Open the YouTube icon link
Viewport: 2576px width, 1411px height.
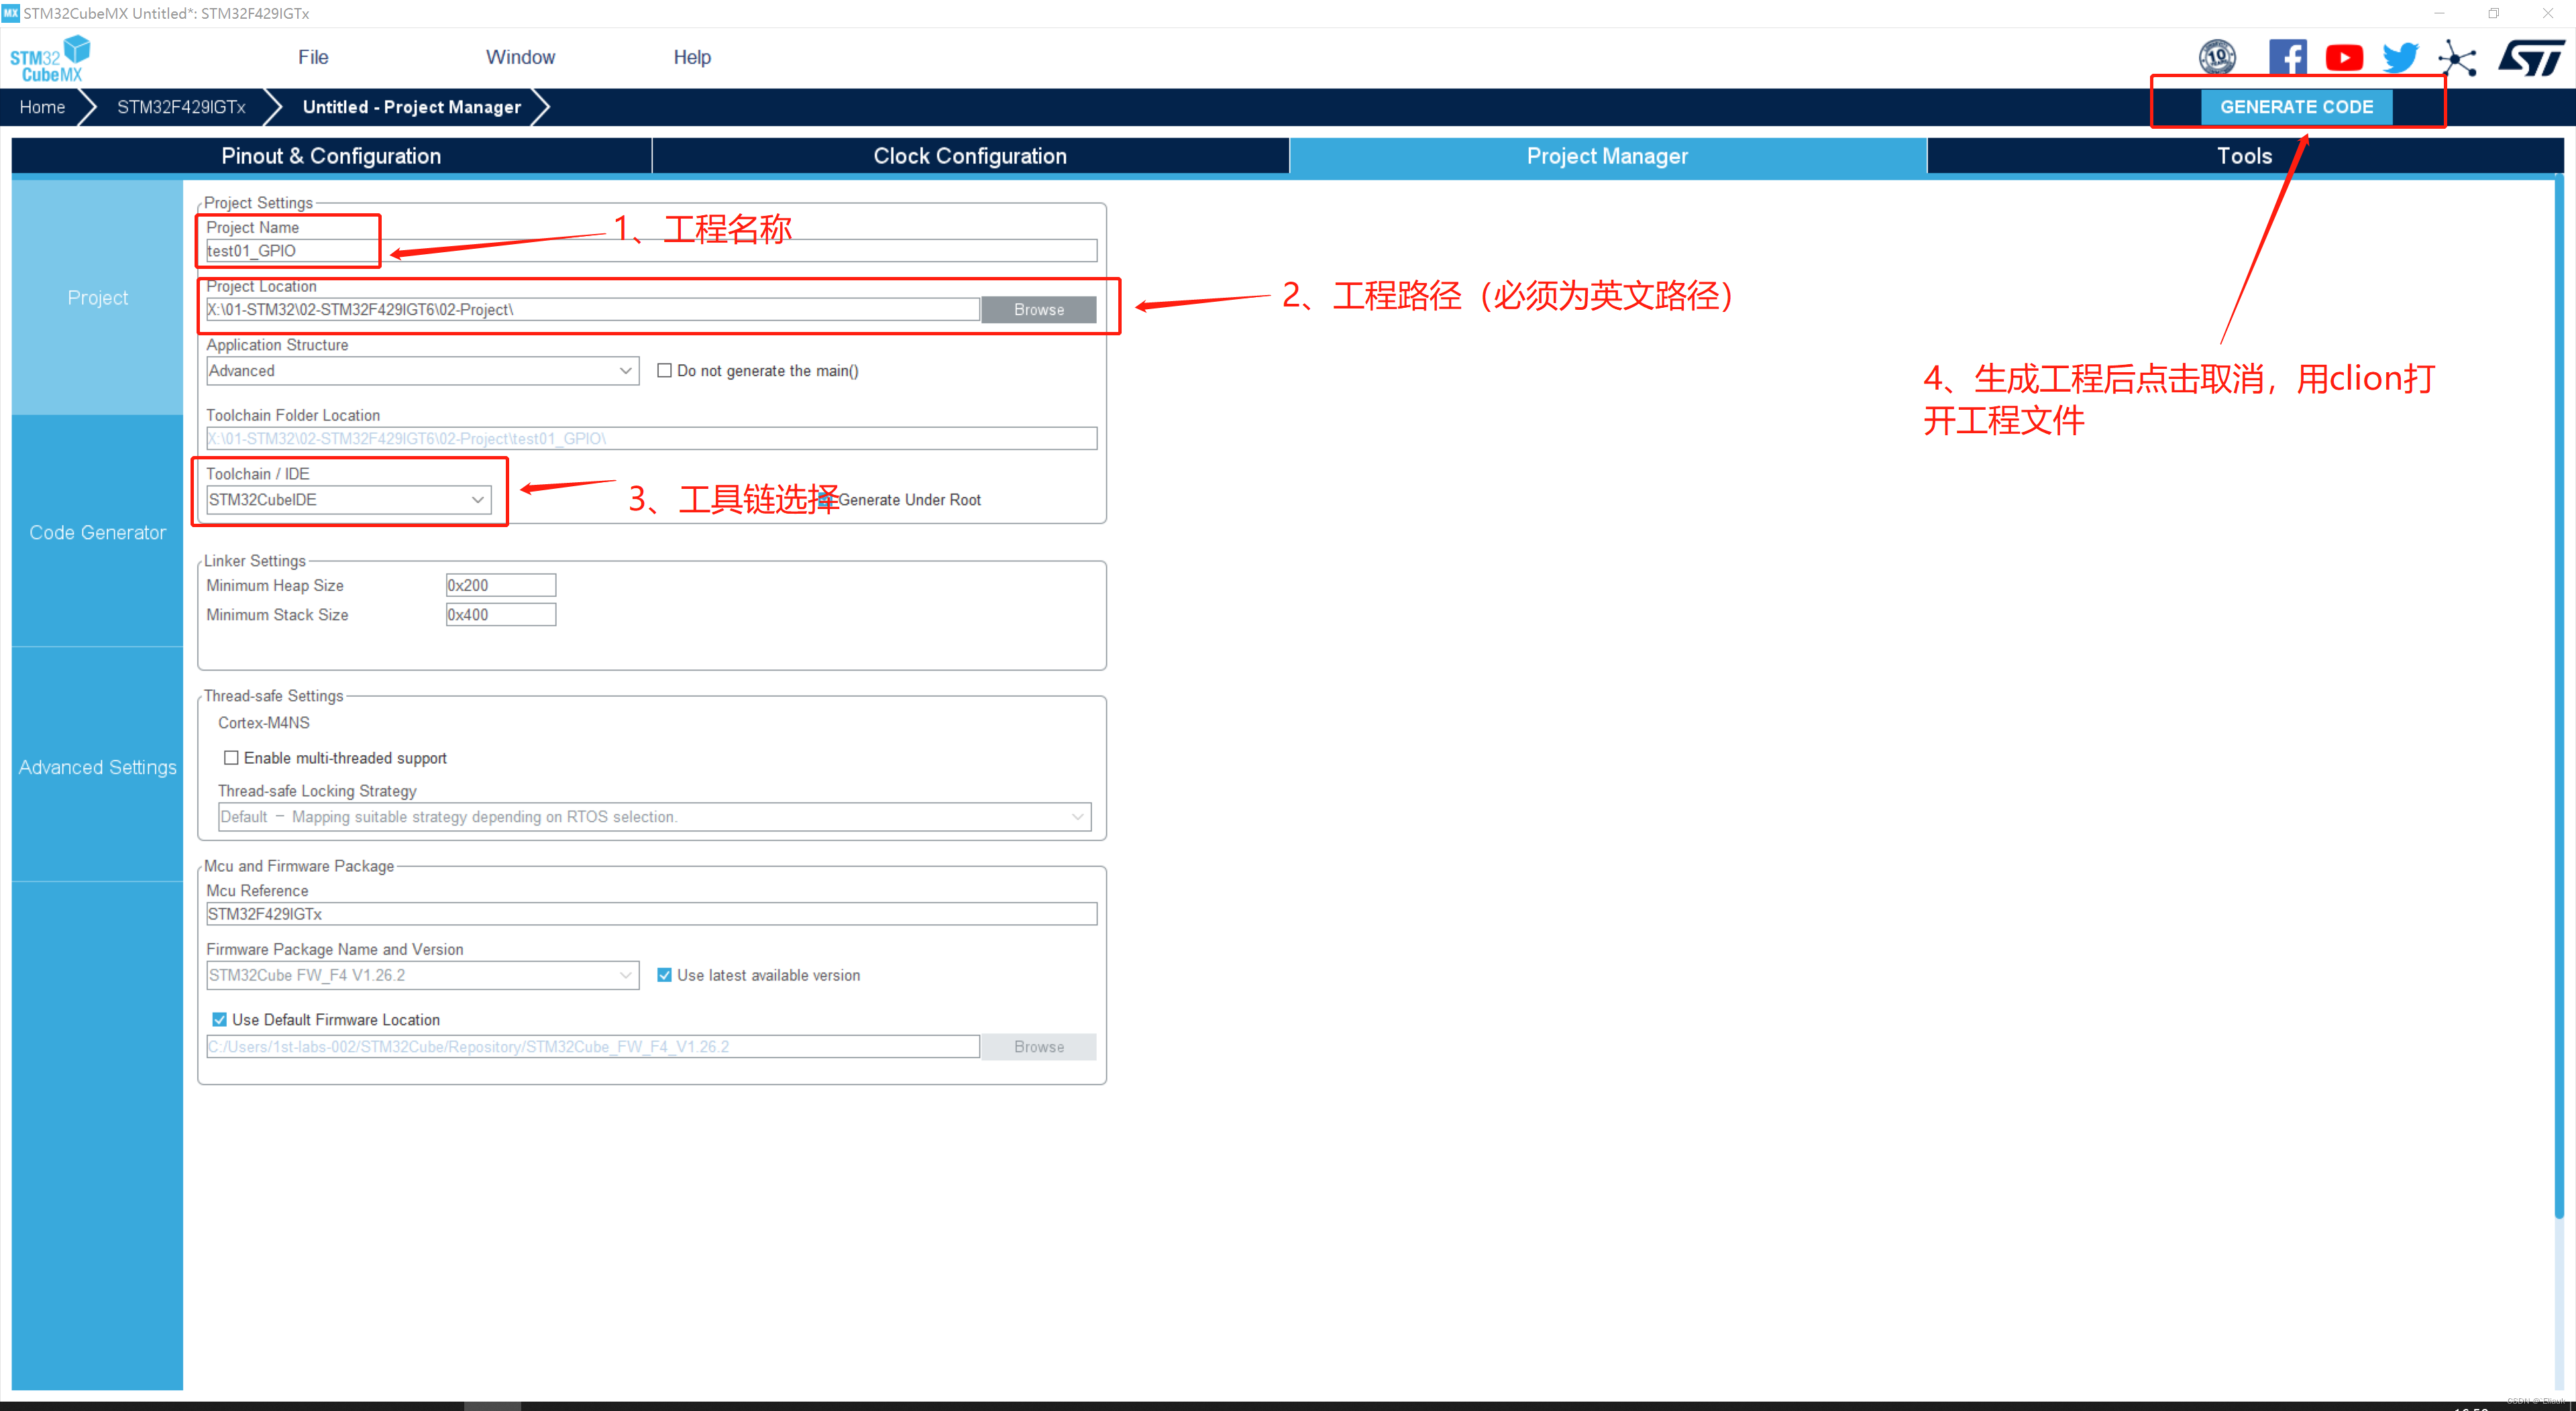(x=2343, y=57)
